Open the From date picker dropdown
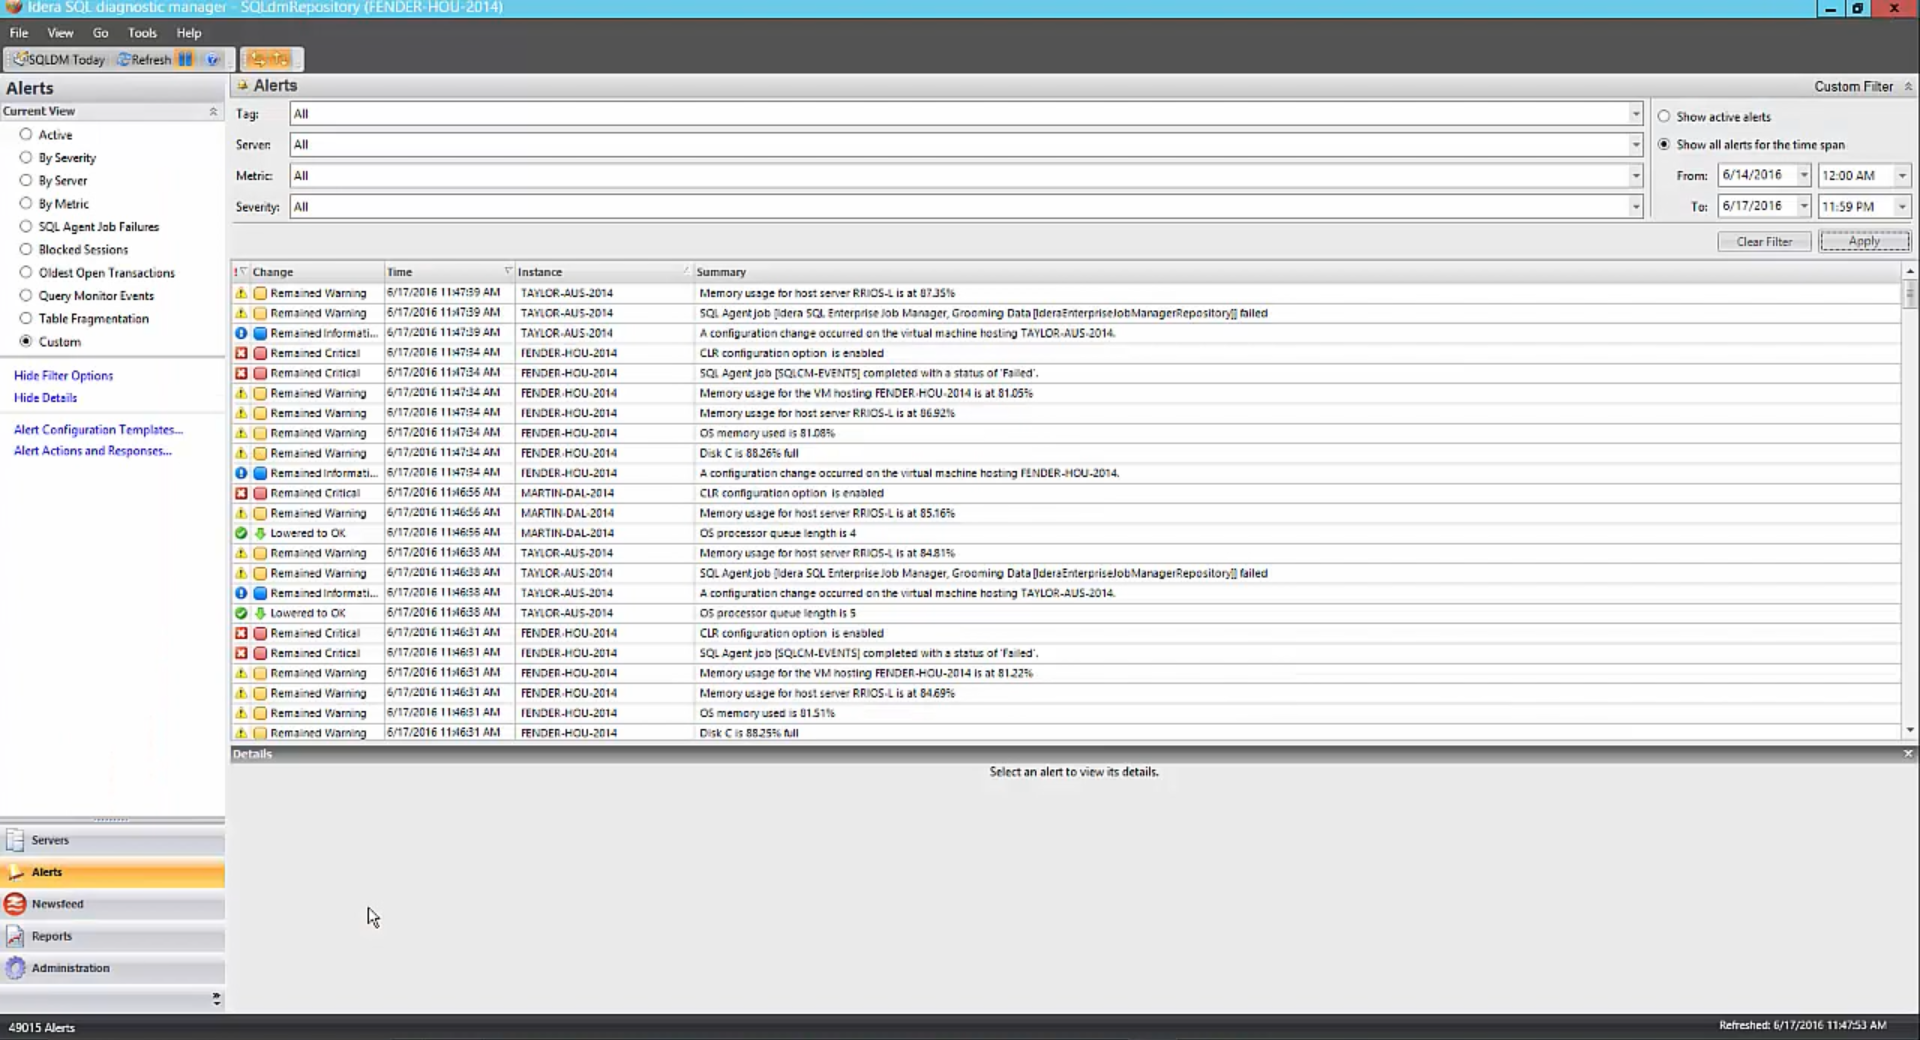This screenshot has height=1040, width=1920. (1803, 176)
